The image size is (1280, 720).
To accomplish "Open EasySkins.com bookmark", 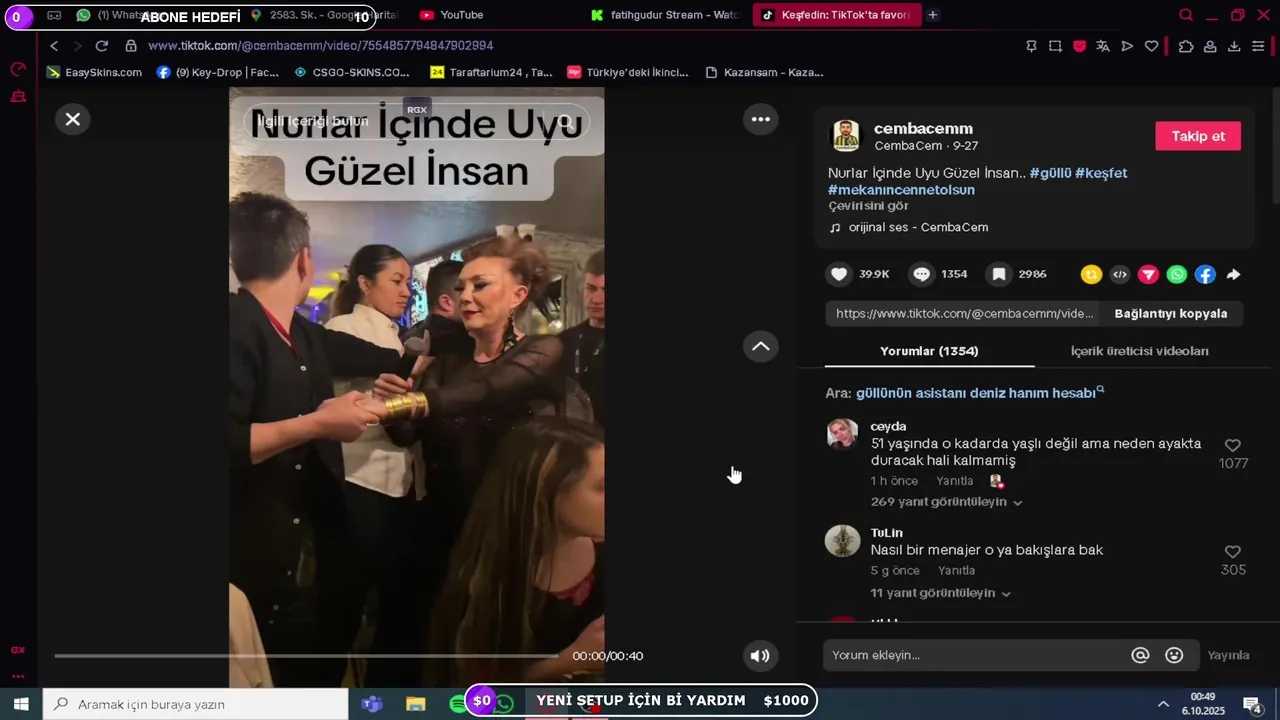I will click(94, 72).
